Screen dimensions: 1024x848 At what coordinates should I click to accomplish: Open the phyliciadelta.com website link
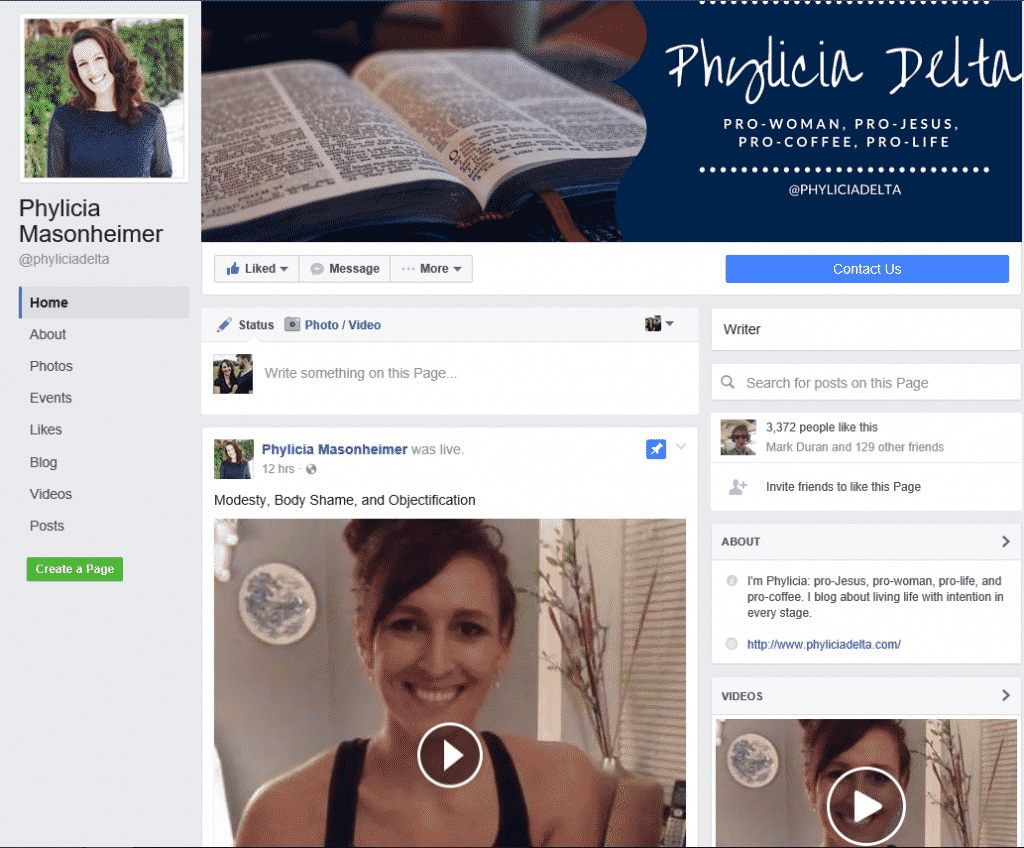824,644
